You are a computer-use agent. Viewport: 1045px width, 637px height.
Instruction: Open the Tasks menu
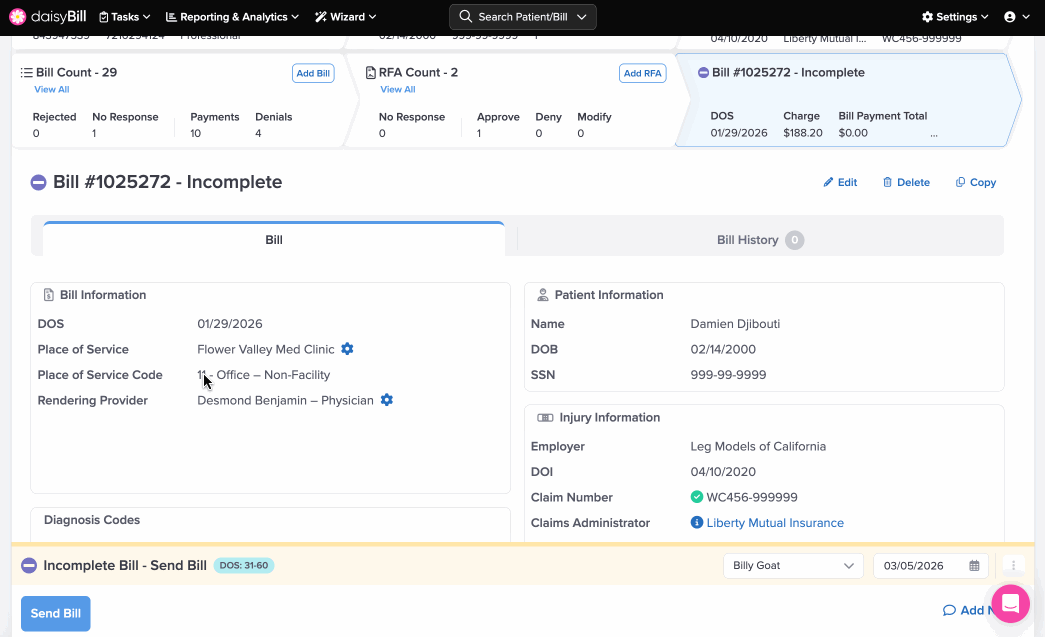(125, 17)
